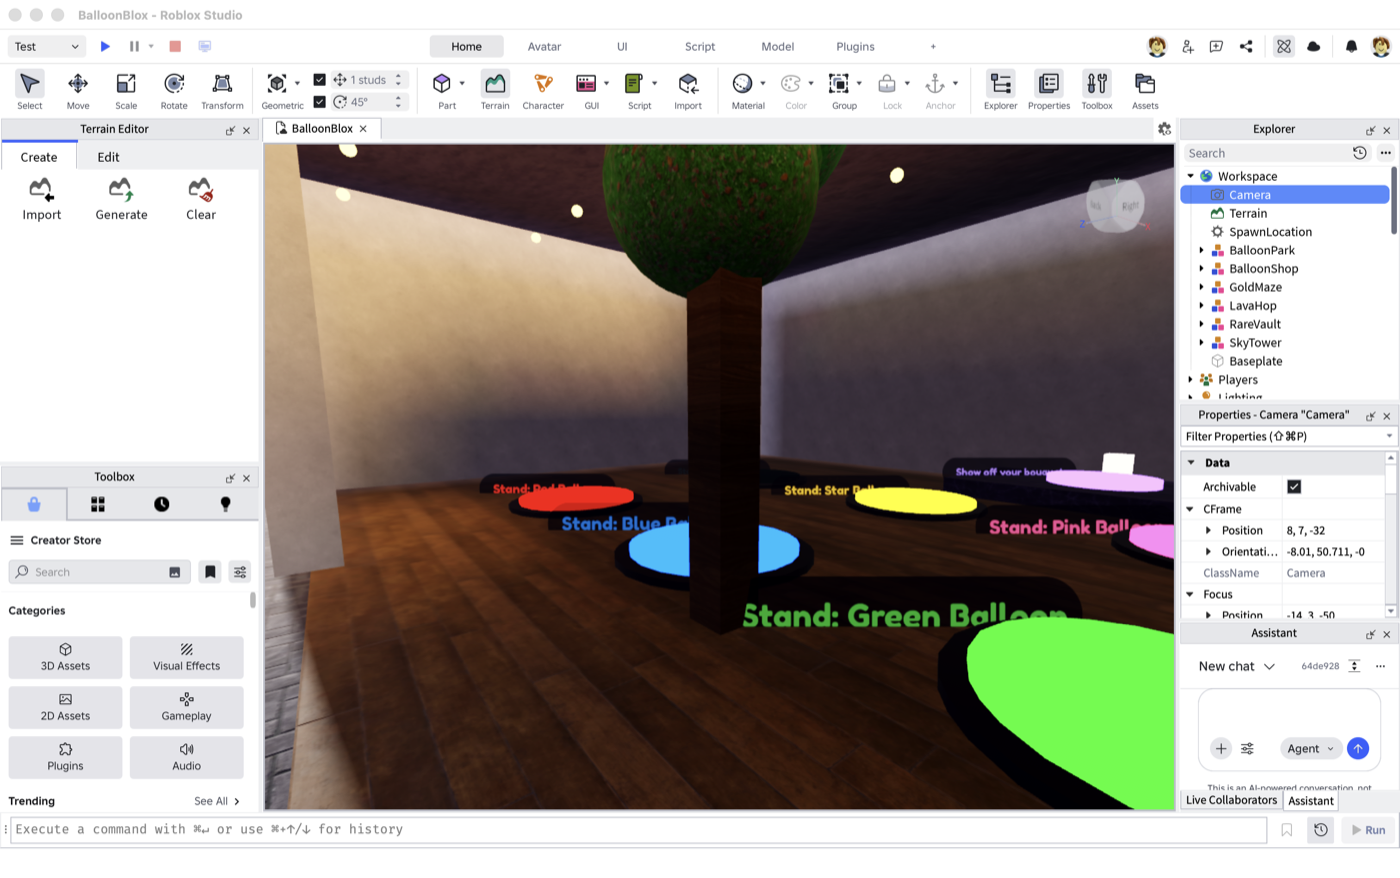Send the Assistant chat message
The image size is (1400, 878).
pos(1357,749)
